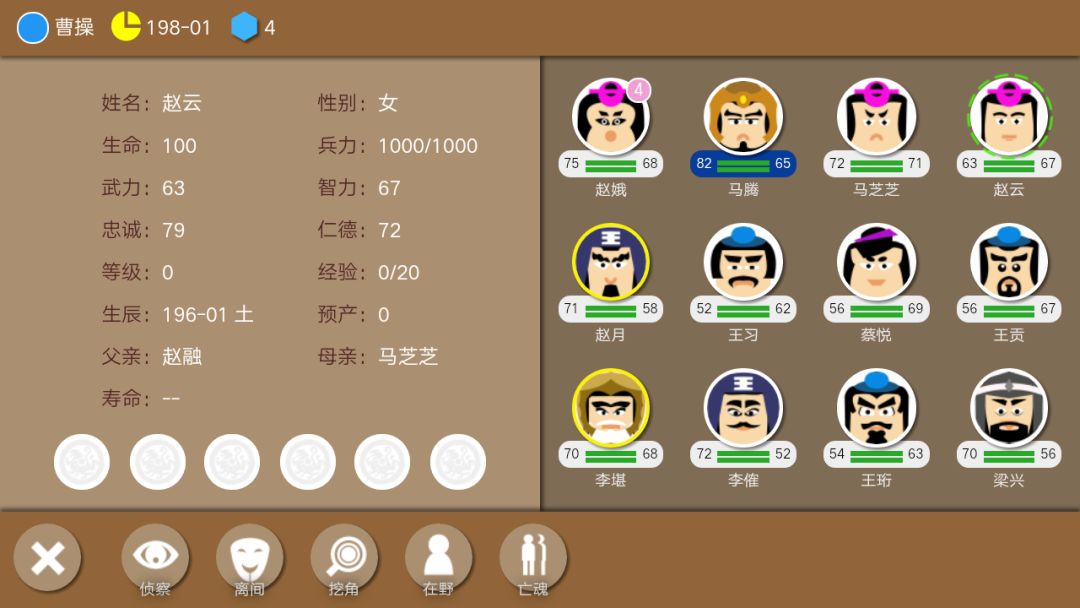Click the 忠诚 value 79
The width and height of the screenshot is (1080, 608).
(174, 230)
